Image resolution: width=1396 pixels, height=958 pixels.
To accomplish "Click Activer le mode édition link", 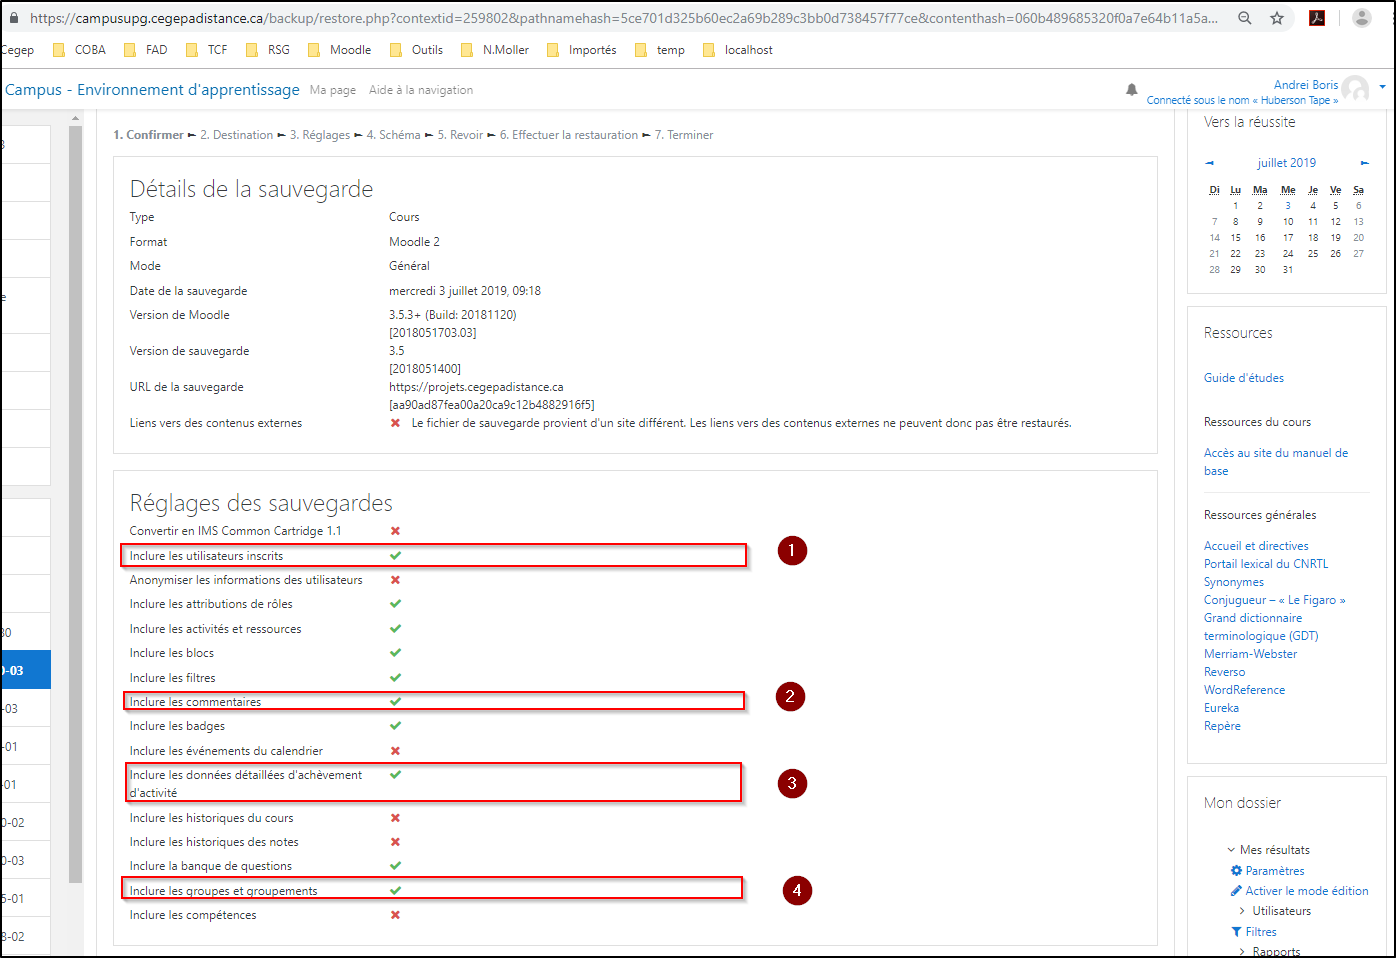I will [x=1306, y=891].
